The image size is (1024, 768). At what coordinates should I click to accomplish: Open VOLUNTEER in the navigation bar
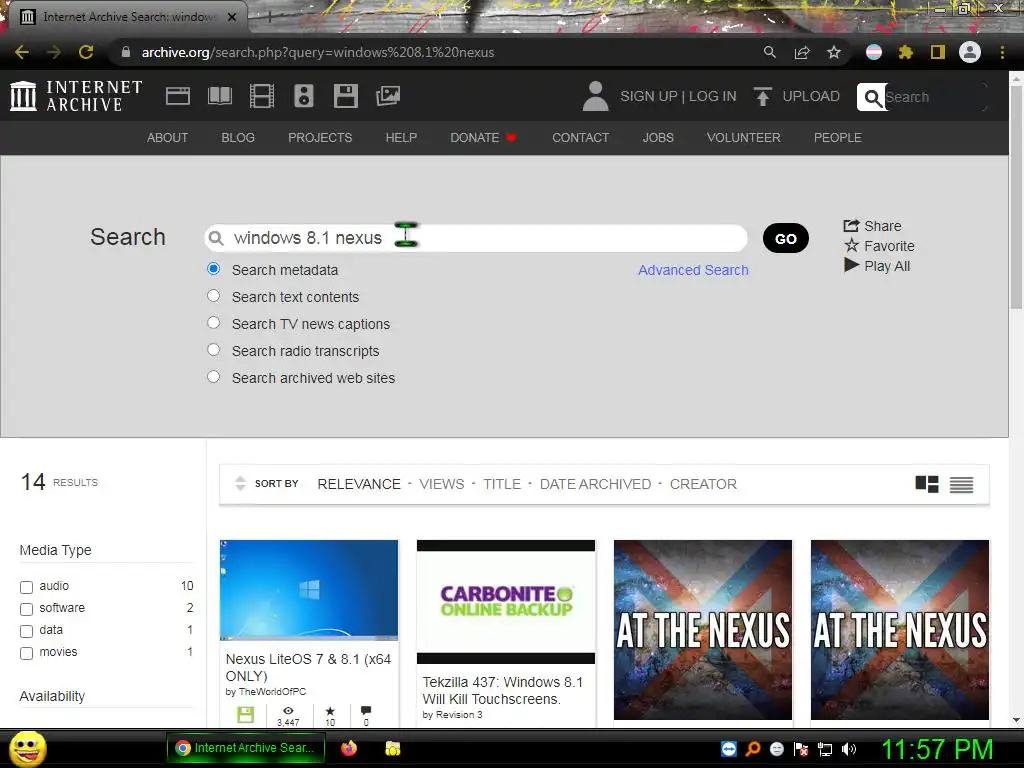(x=743, y=138)
